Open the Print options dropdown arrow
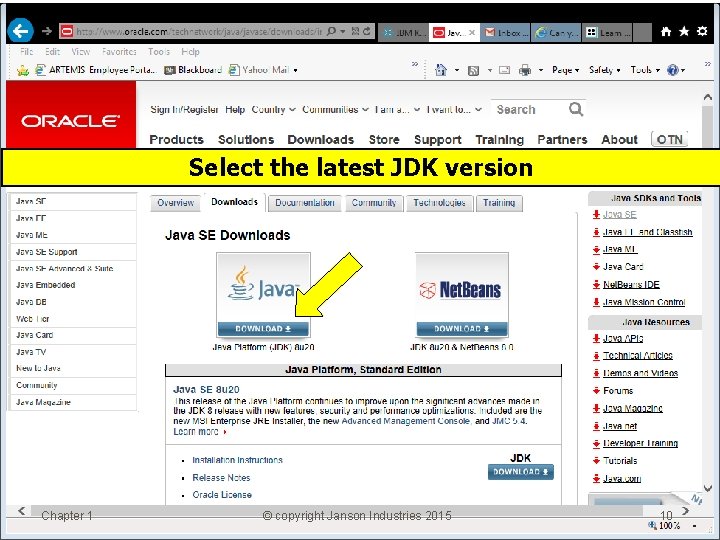Screen dimensions: 720x540 coord(541,70)
